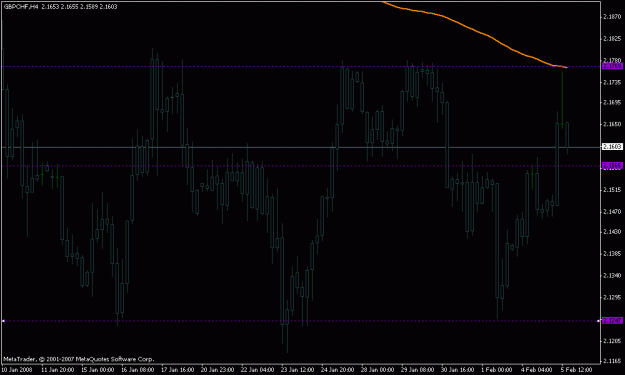The height and width of the screenshot is (375, 625).
Task: Click the 2.1205 price scale value
Action: (x=612, y=341)
